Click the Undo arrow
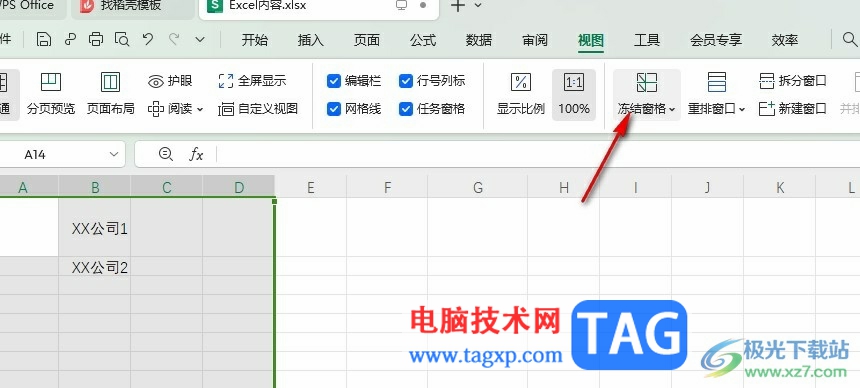The height and width of the screenshot is (388, 860). coord(148,40)
